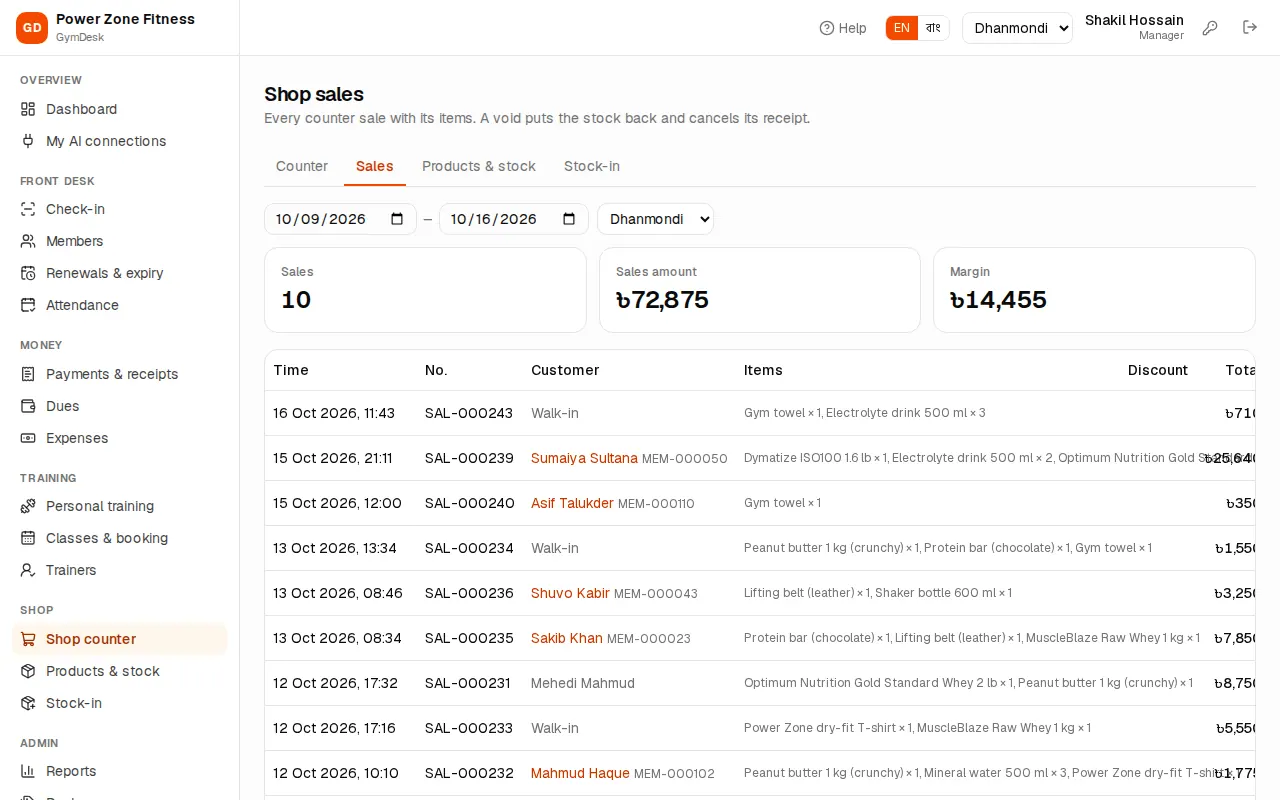Click the Dashboard icon in sidebar
Image resolution: width=1280 pixels, height=800 pixels.
coord(28,109)
